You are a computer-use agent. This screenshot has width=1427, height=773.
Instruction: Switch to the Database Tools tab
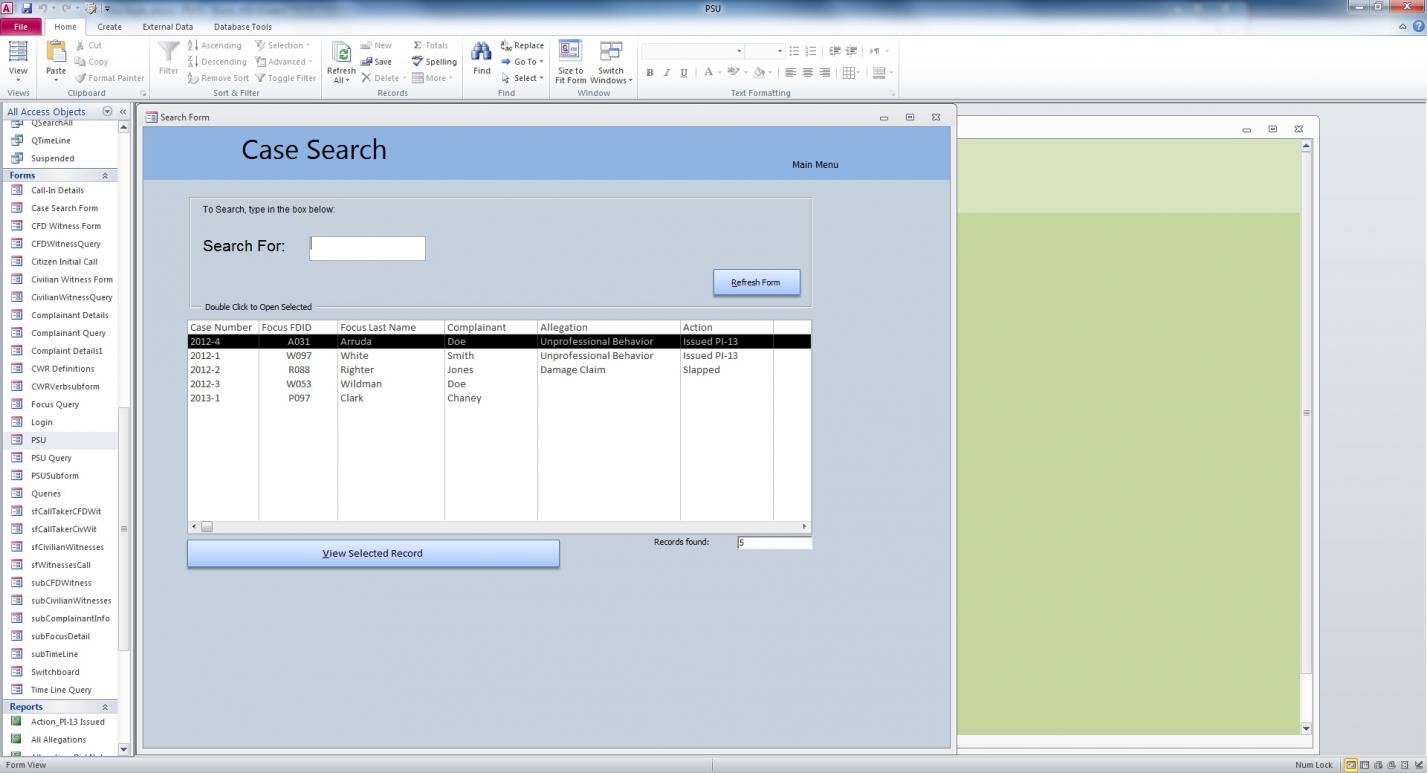tap(243, 27)
